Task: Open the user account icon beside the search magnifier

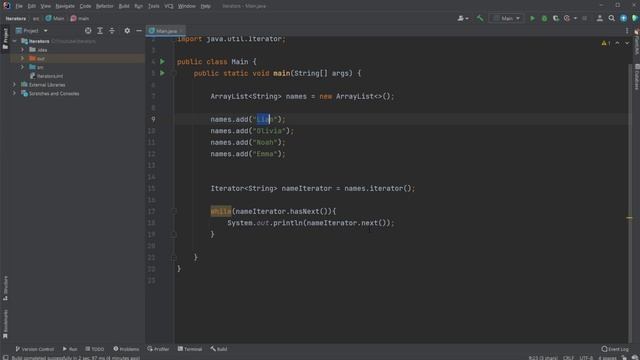Action: coord(600,18)
